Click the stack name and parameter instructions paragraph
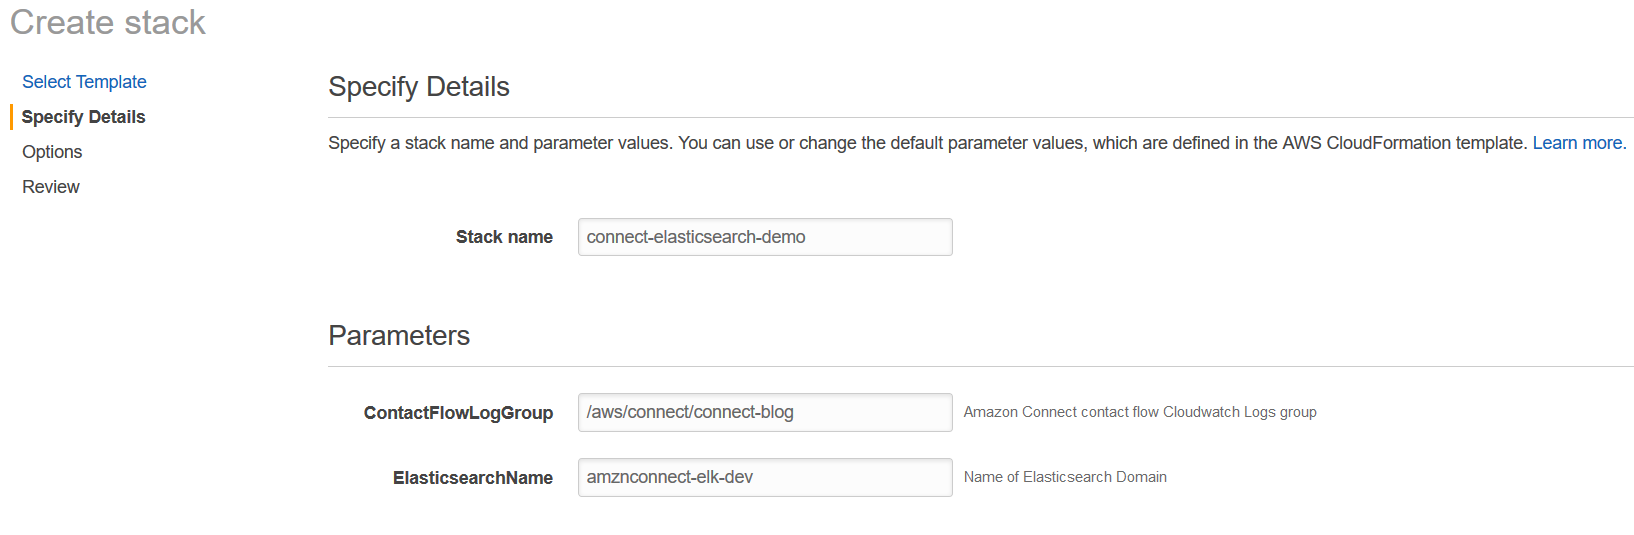Screen dimensions: 1634x535 pos(928,143)
